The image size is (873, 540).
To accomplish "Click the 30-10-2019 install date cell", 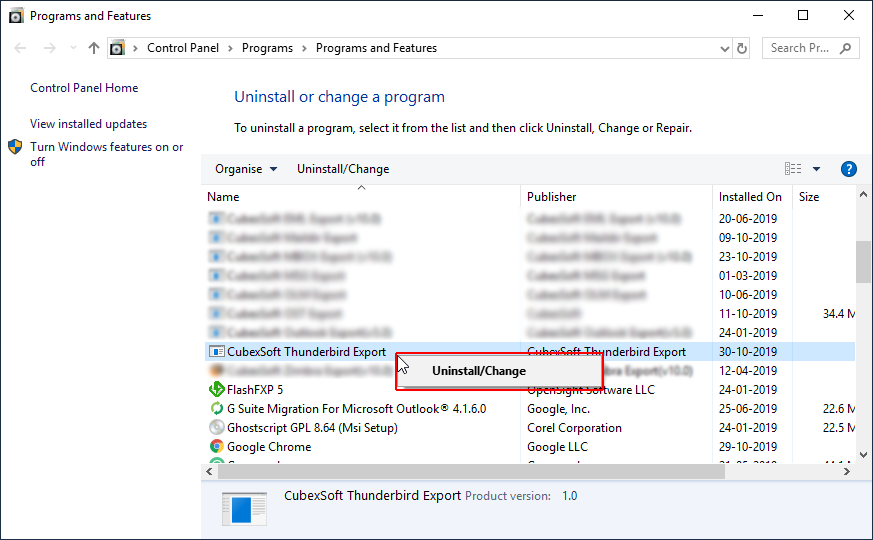I will tap(747, 352).
